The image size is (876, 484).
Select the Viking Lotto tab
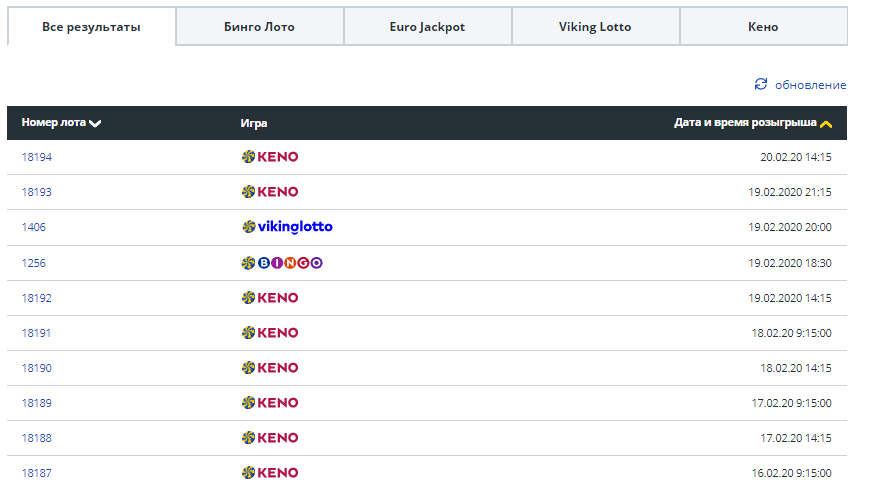click(595, 27)
